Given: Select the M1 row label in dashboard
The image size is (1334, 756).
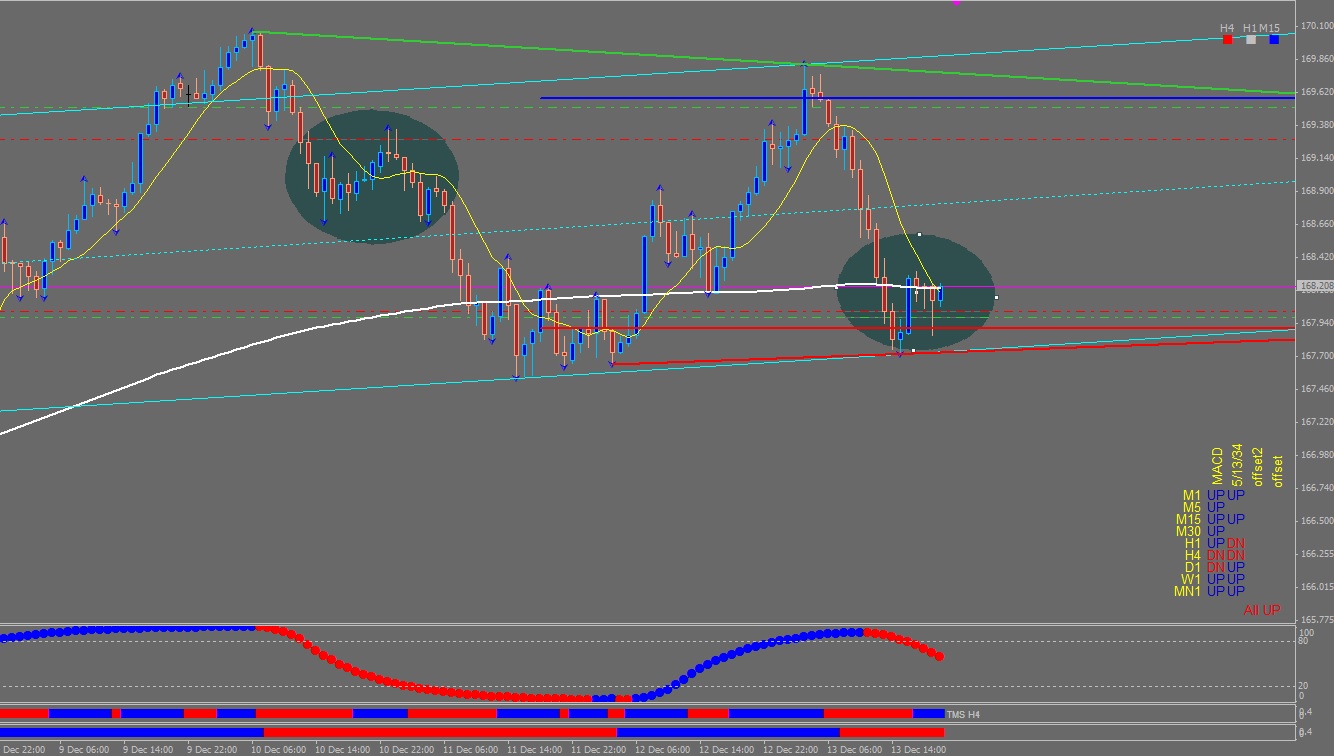Looking at the screenshot, I should coord(1191,495).
